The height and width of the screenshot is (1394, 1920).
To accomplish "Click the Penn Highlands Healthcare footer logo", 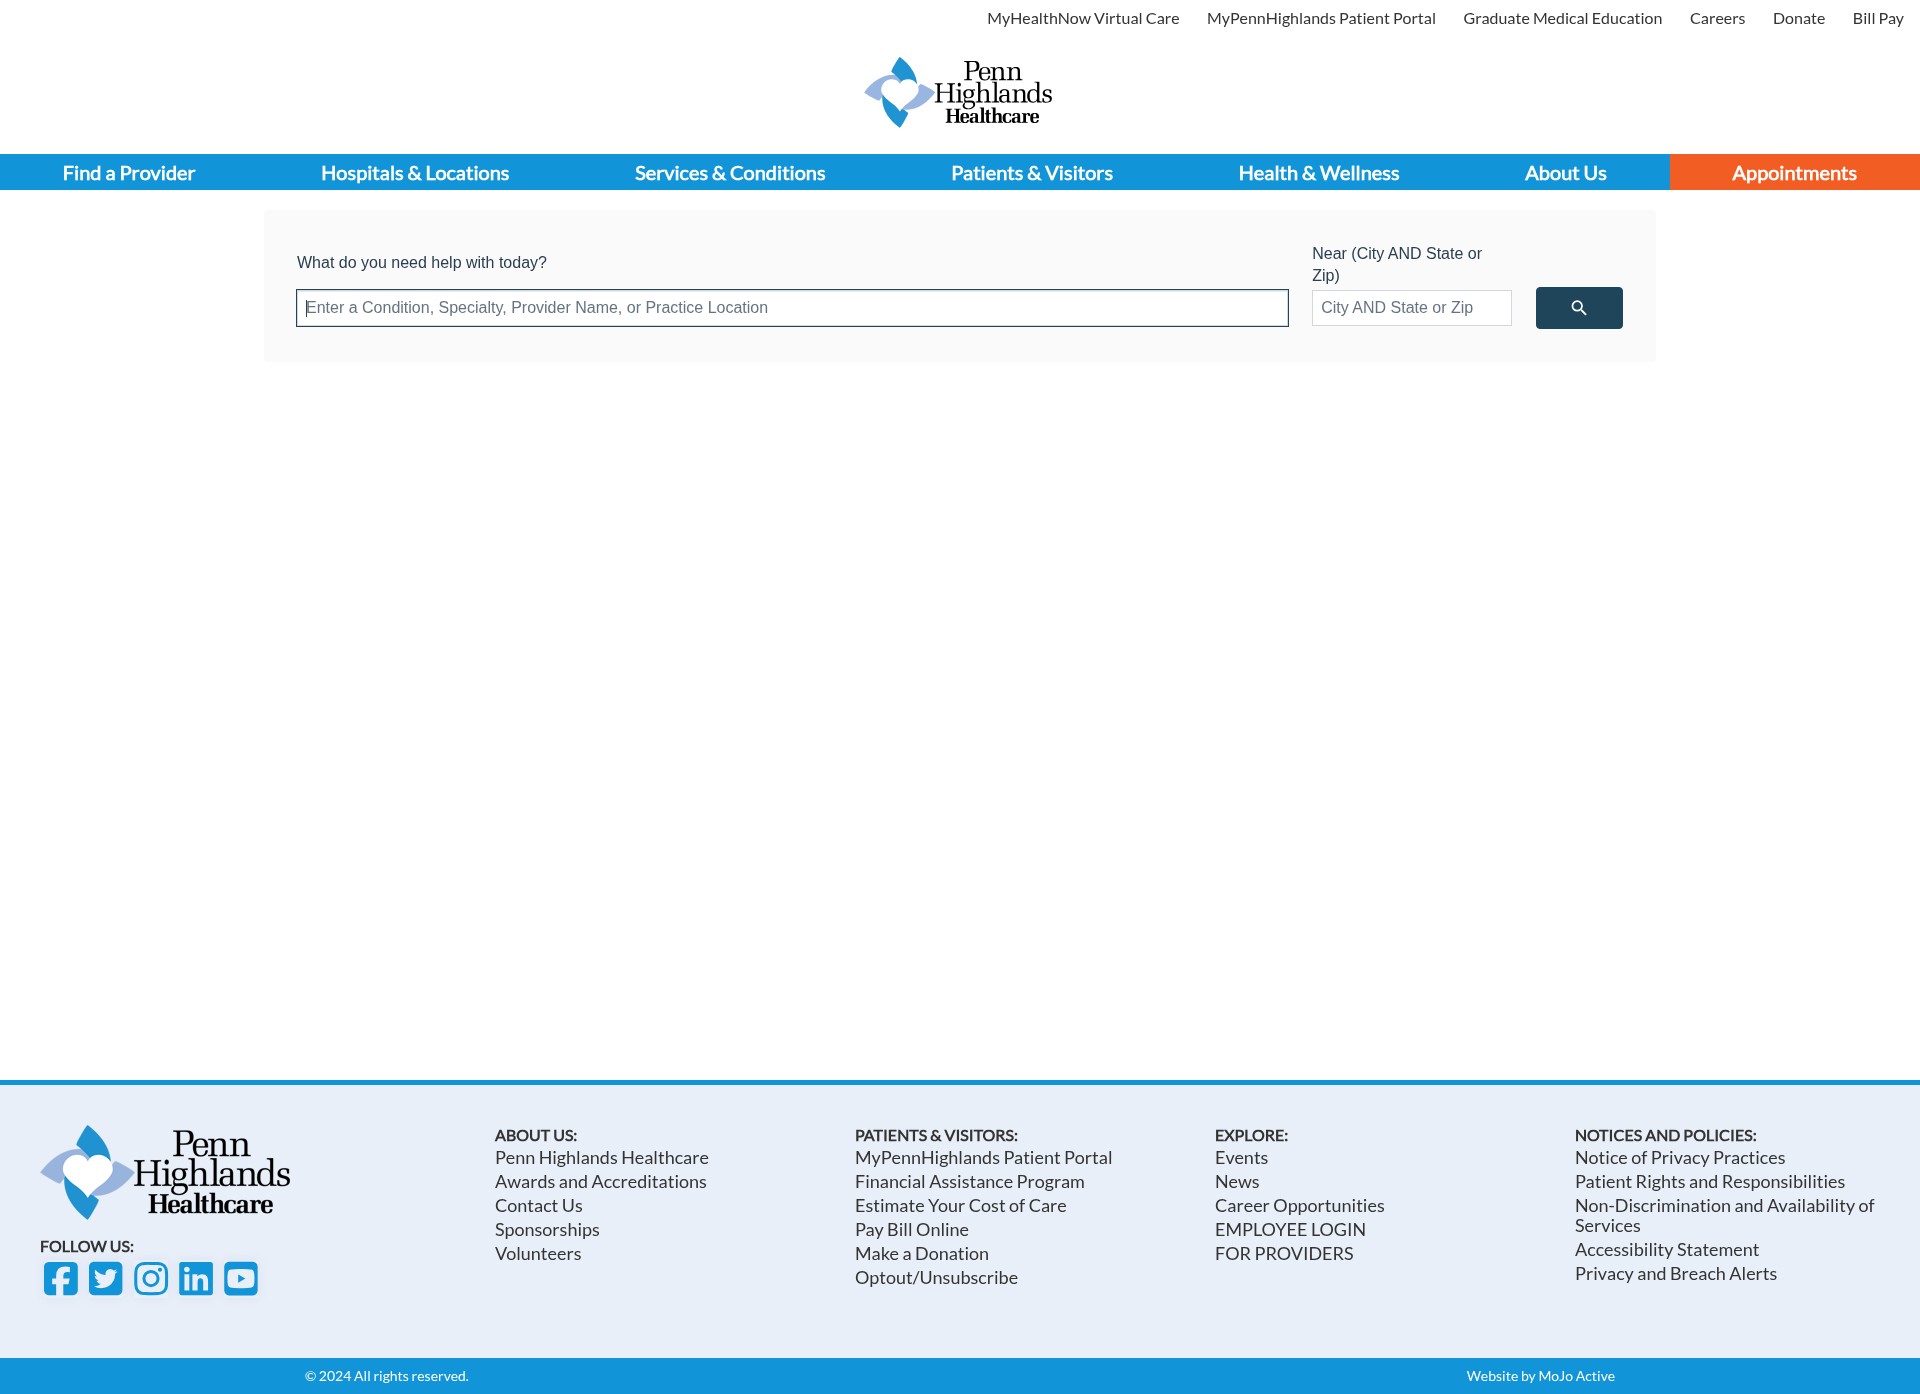I will point(165,1172).
